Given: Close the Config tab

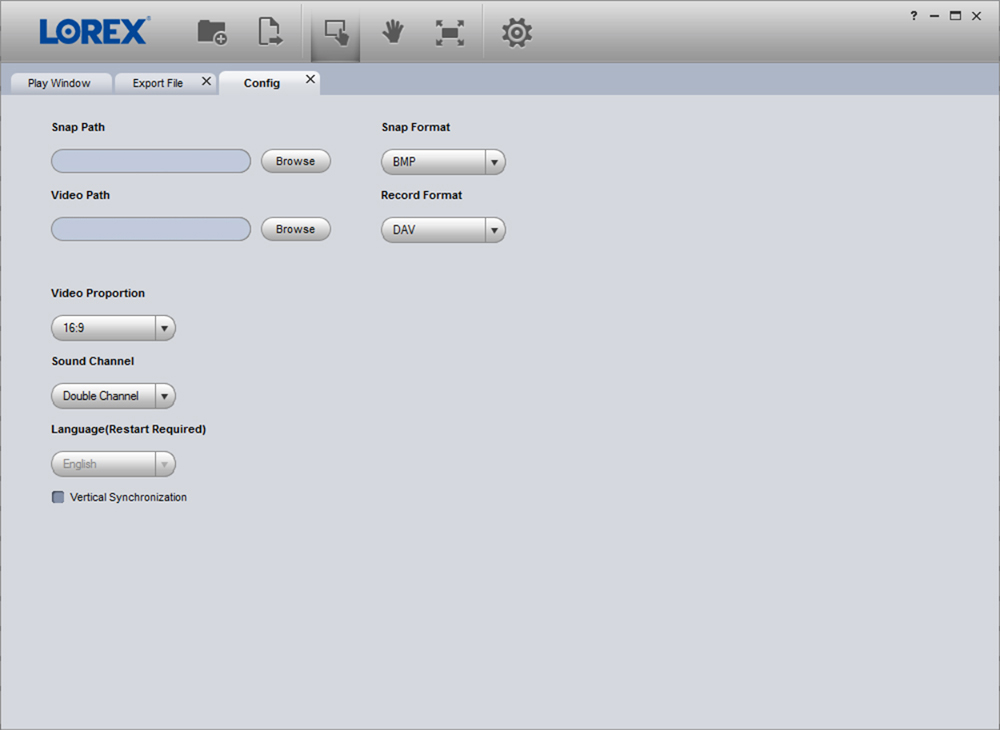Looking at the screenshot, I should 311,79.
